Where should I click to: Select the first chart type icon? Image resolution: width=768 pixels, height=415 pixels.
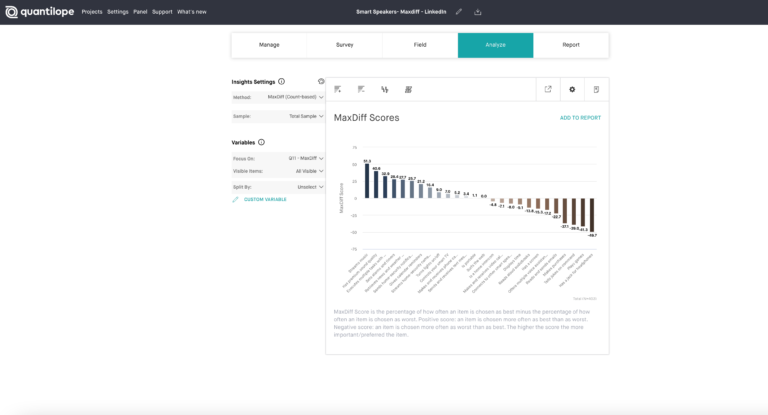tap(337, 90)
